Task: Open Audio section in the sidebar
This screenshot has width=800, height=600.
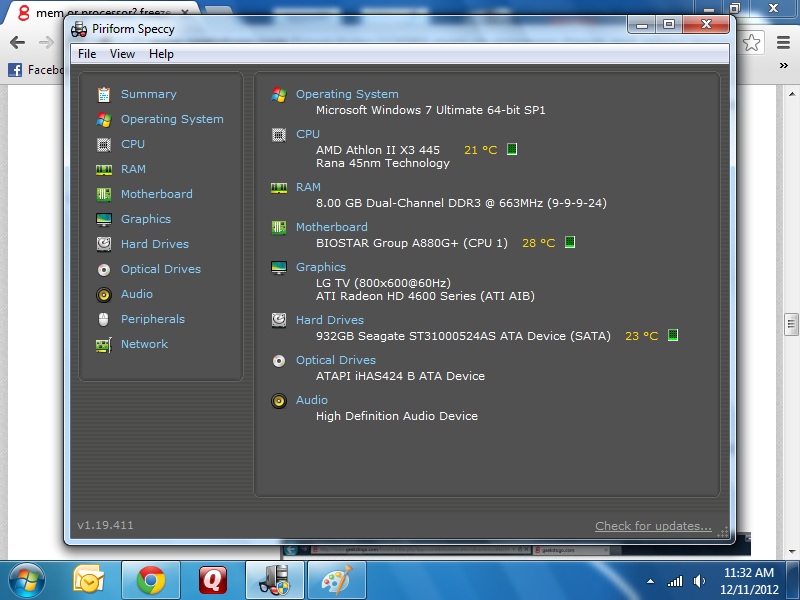Action: (137, 294)
